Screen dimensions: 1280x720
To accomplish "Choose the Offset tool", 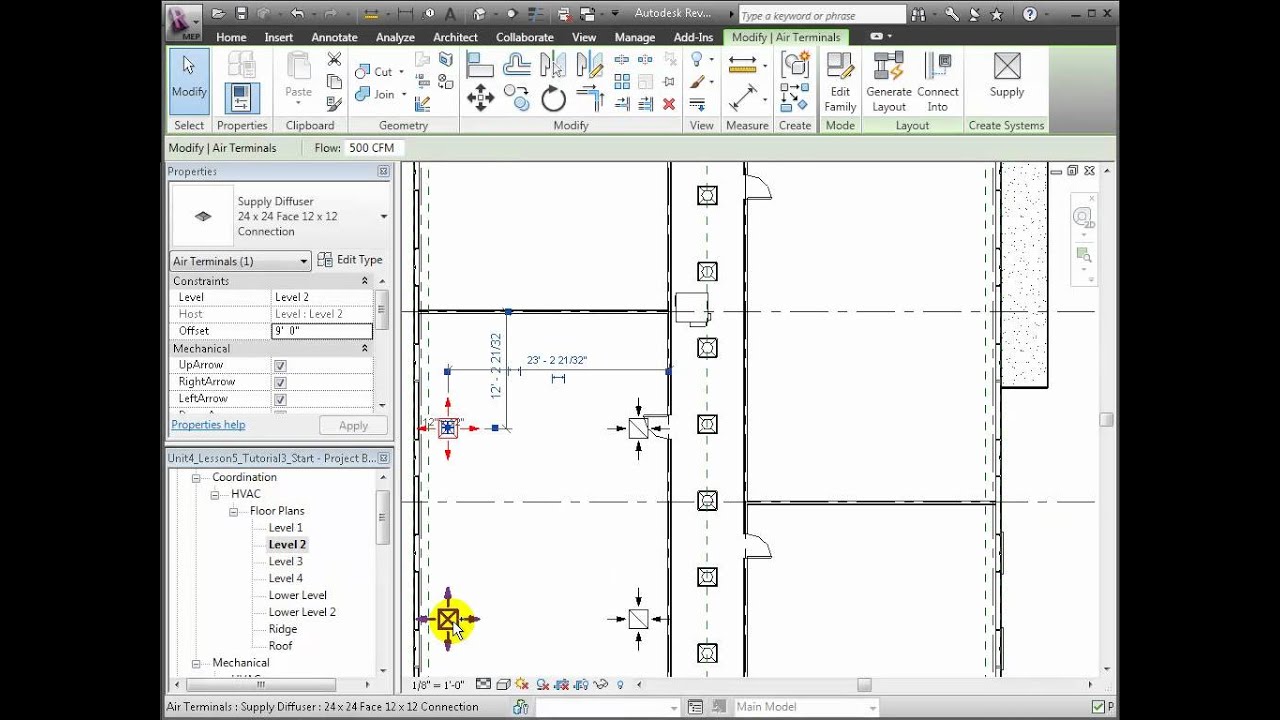I will pyautogui.click(x=517, y=65).
